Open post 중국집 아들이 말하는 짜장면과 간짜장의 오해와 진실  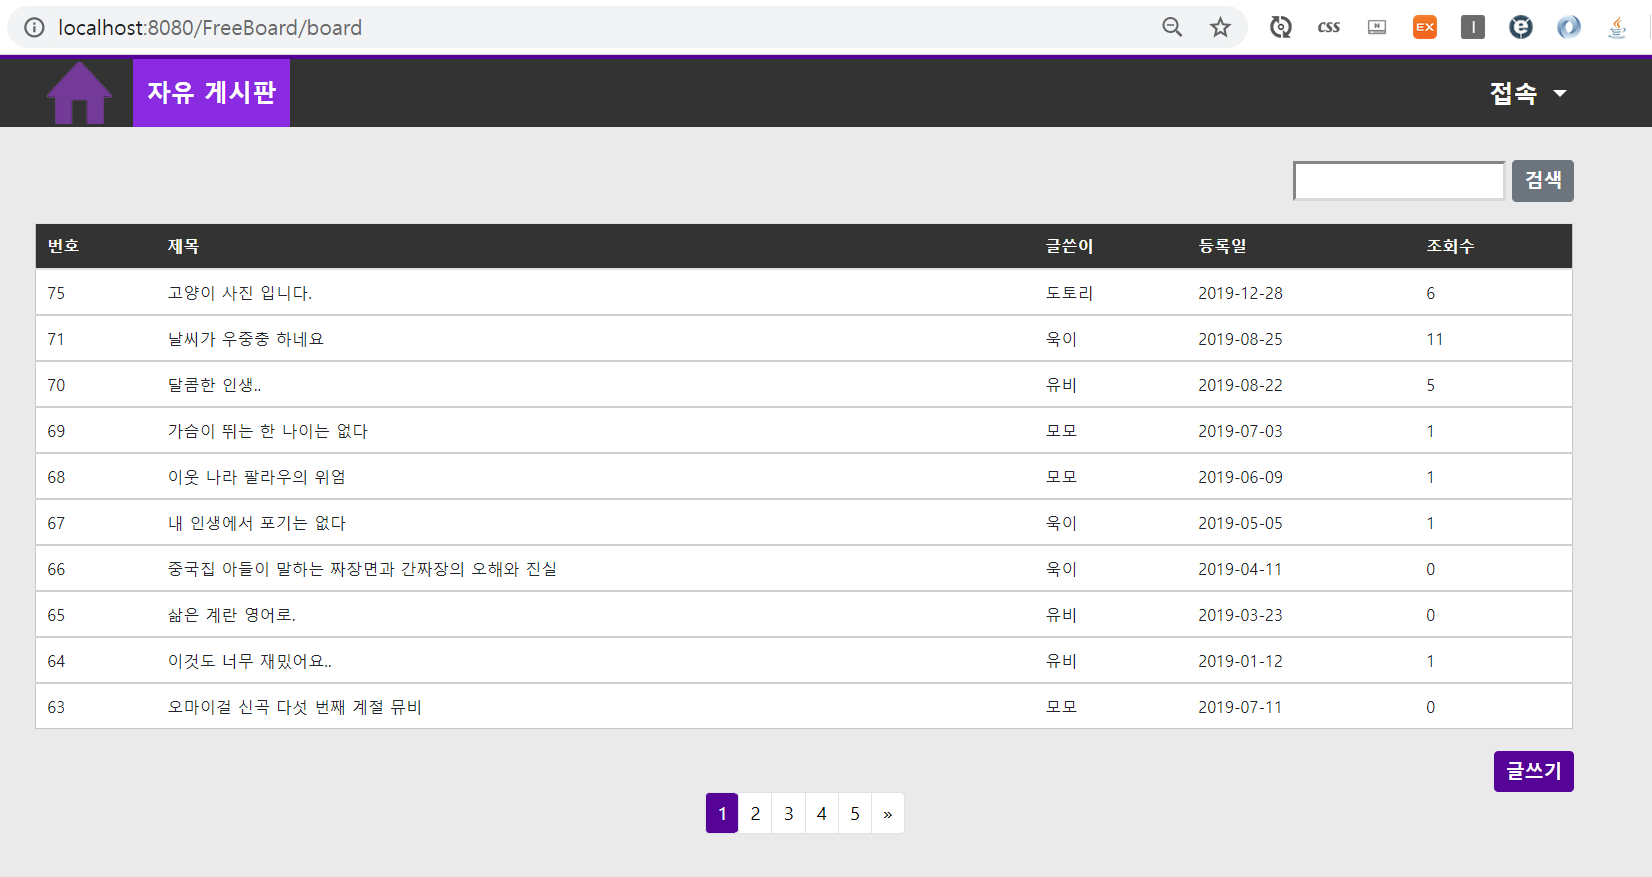click(x=362, y=569)
